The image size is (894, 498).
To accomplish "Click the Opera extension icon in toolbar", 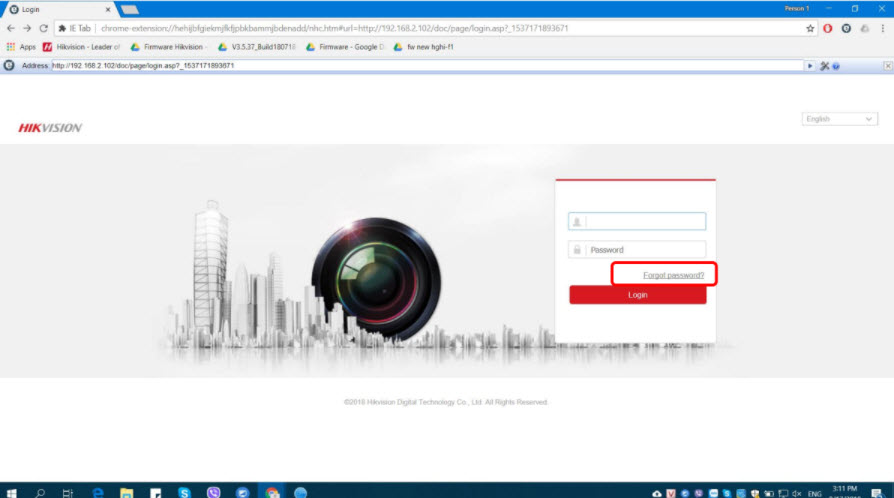I will point(828,28).
